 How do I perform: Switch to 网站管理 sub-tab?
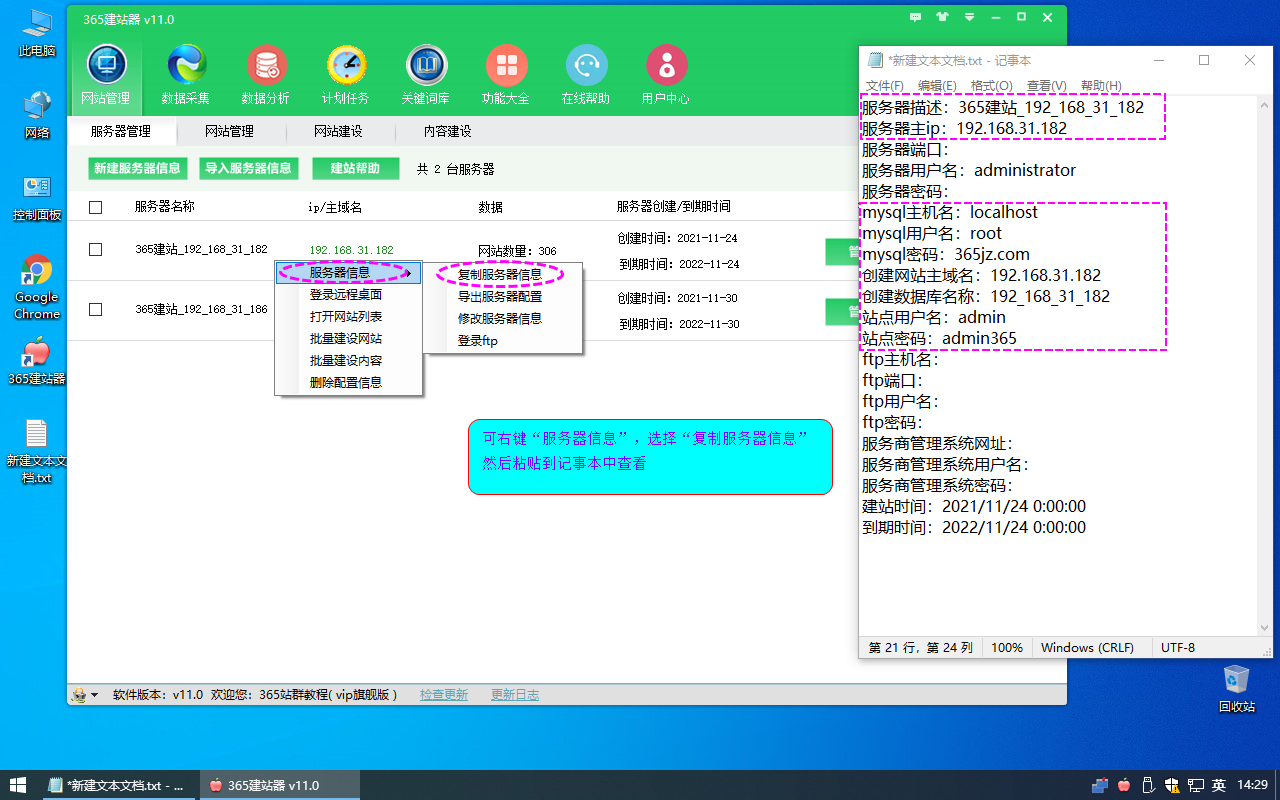pos(229,131)
